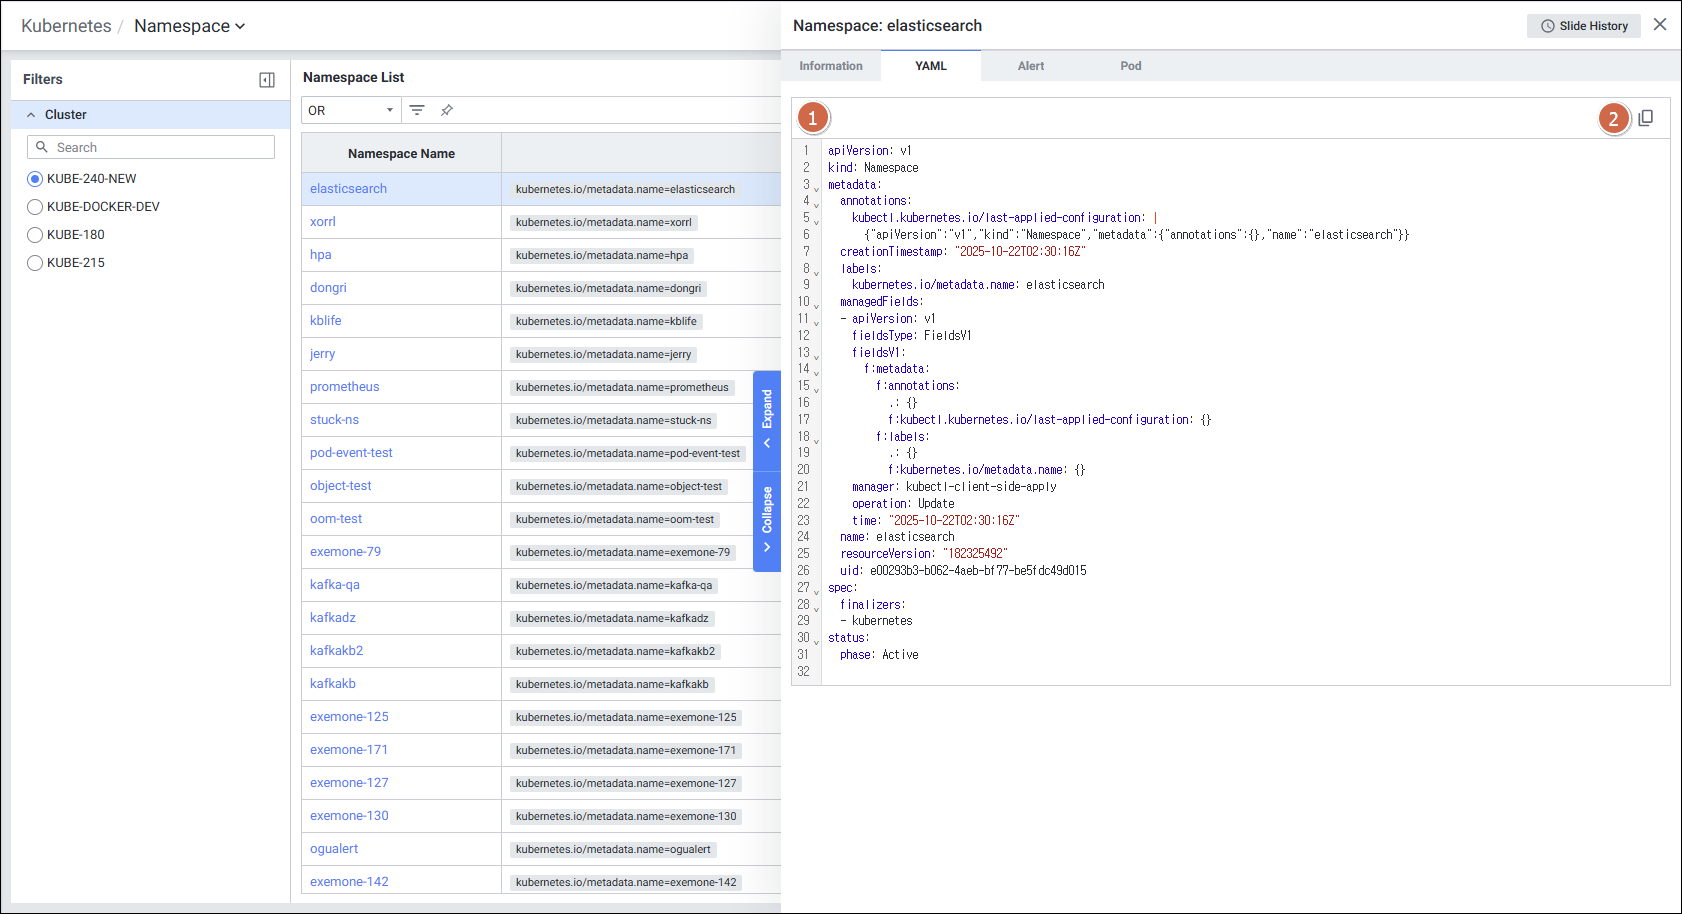Choose the KUBE-215 cluster radio button

(x=35, y=263)
